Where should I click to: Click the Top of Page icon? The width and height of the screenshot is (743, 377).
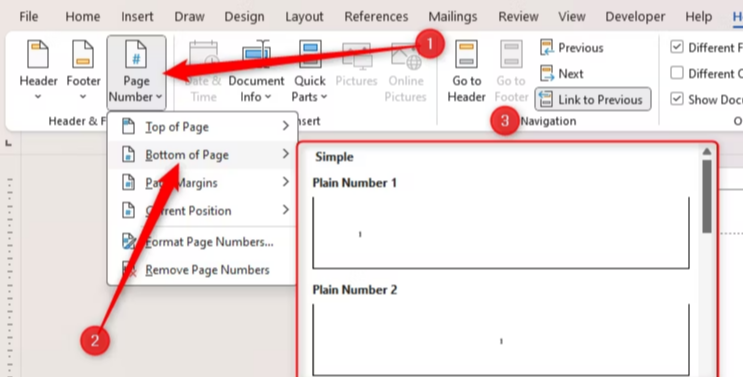click(x=128, y=127)
